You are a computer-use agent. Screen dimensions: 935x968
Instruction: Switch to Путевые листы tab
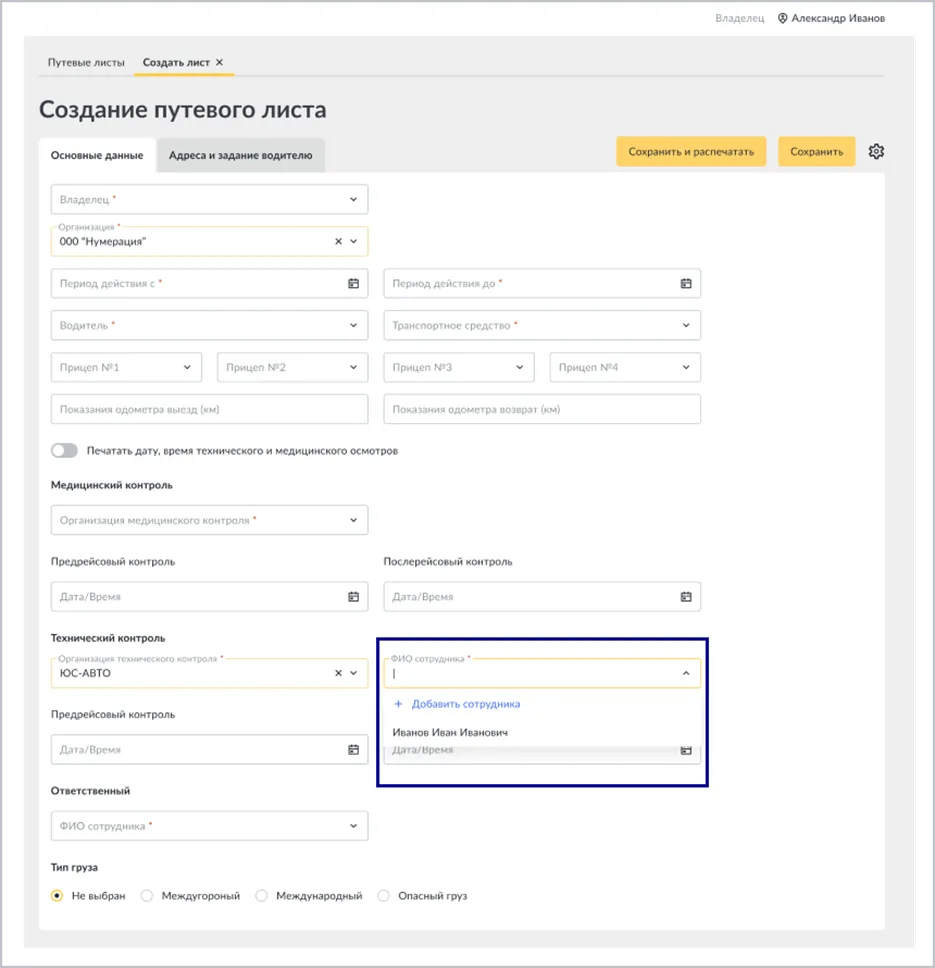coord(86,62)
